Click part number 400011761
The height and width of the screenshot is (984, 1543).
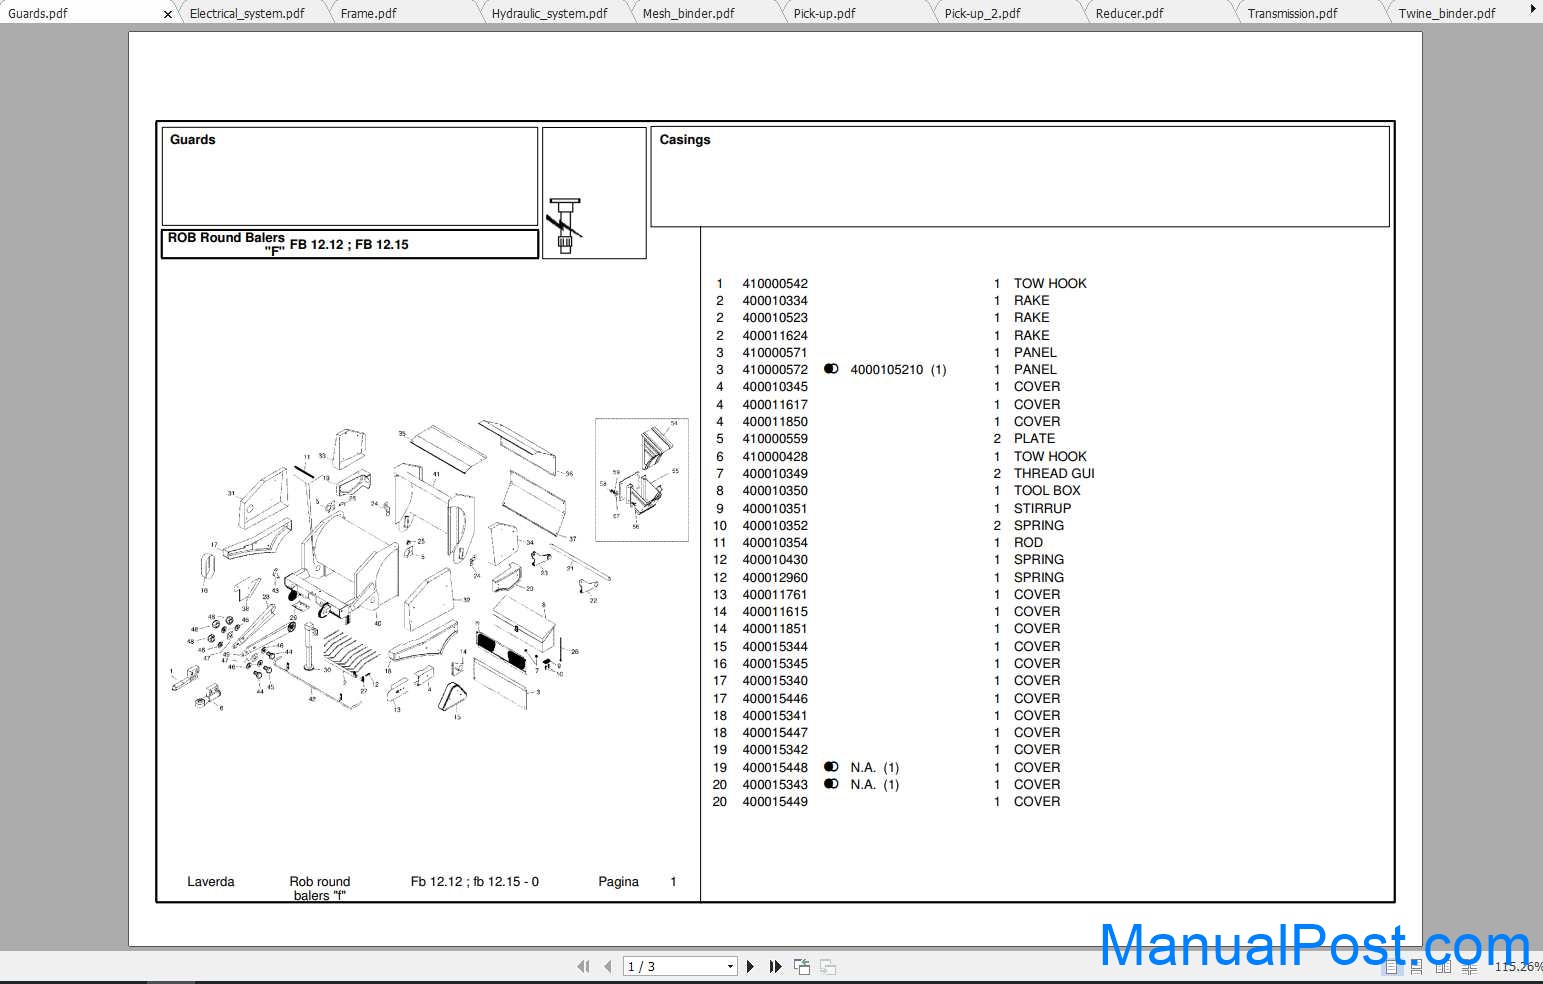(775, 595)
